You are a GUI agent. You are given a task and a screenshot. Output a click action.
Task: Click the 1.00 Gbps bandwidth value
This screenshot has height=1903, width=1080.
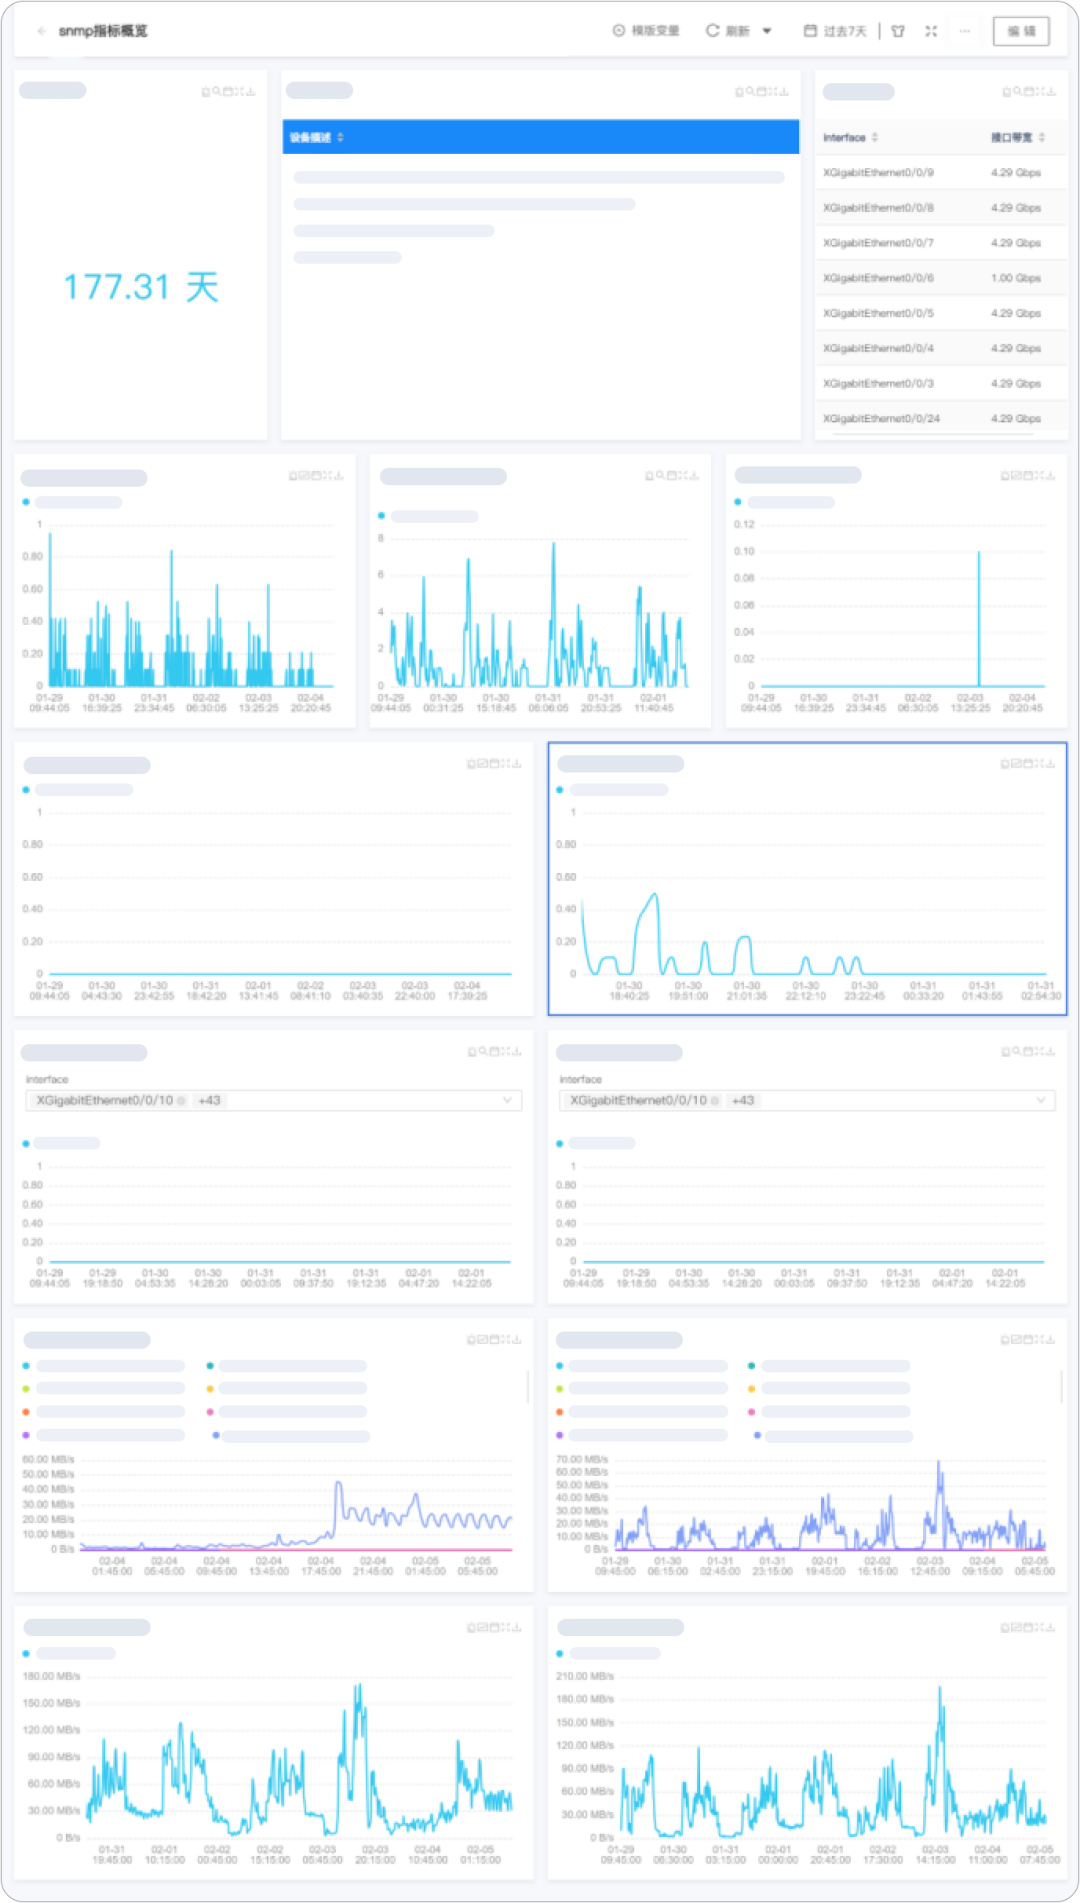pyautogui.click(x=1016, y=278)
